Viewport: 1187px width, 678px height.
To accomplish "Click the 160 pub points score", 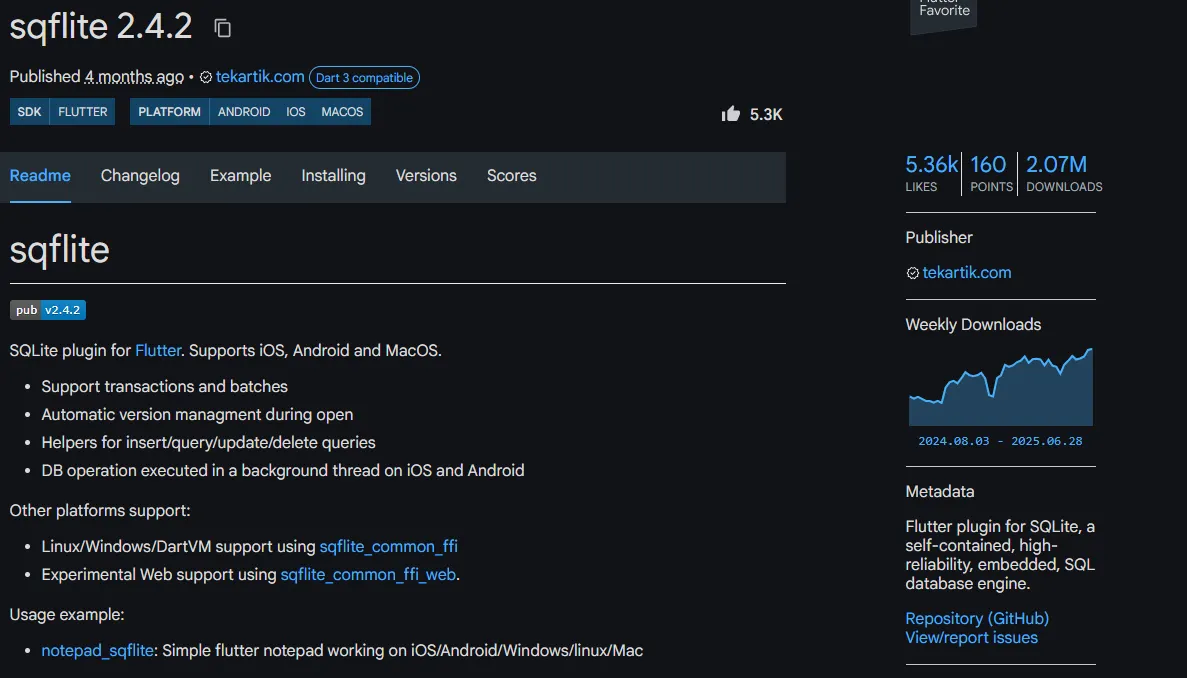I will 989,173.
